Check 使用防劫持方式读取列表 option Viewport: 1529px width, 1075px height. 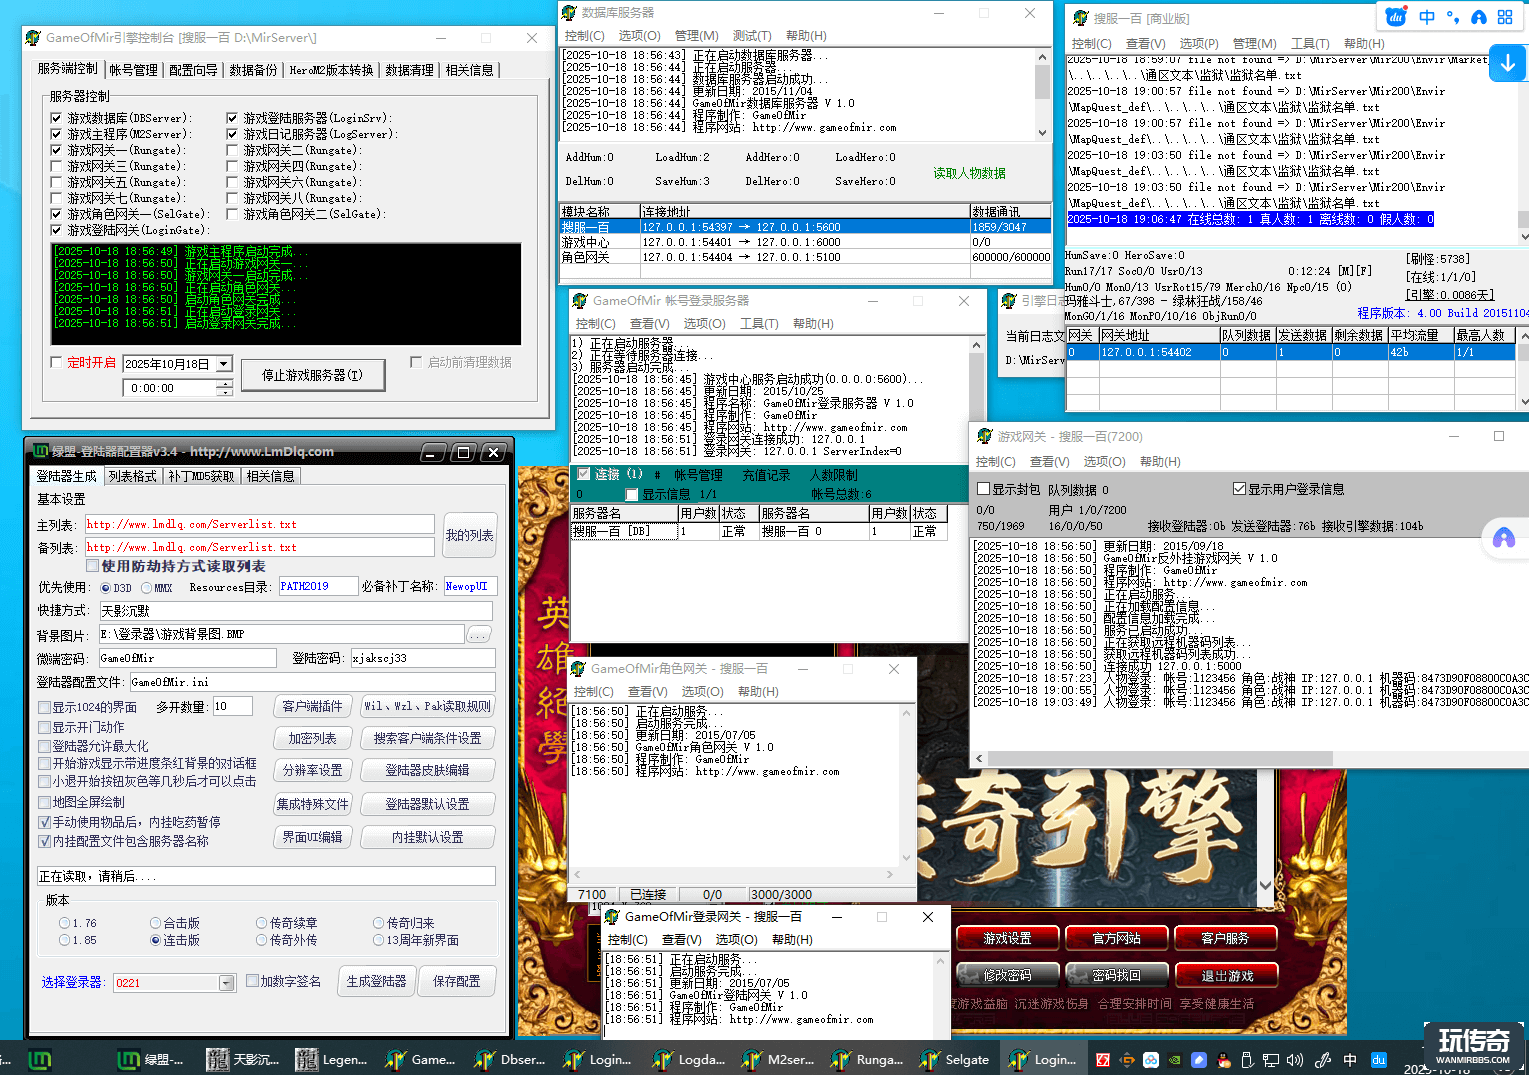pyautogui.click(x=93, y=566)
